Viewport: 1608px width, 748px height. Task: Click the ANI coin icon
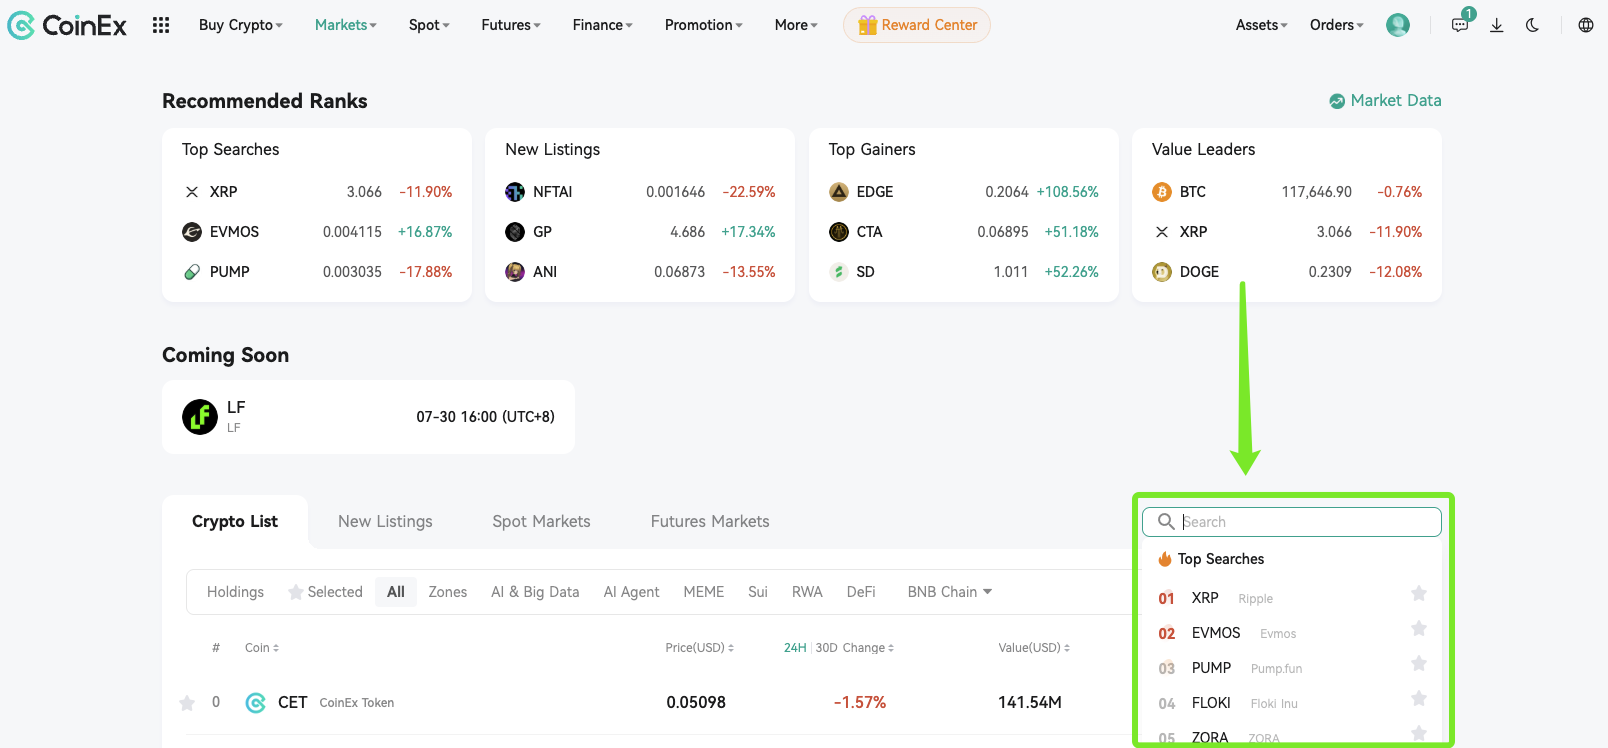pyautogui.click(x=515, y=272)
